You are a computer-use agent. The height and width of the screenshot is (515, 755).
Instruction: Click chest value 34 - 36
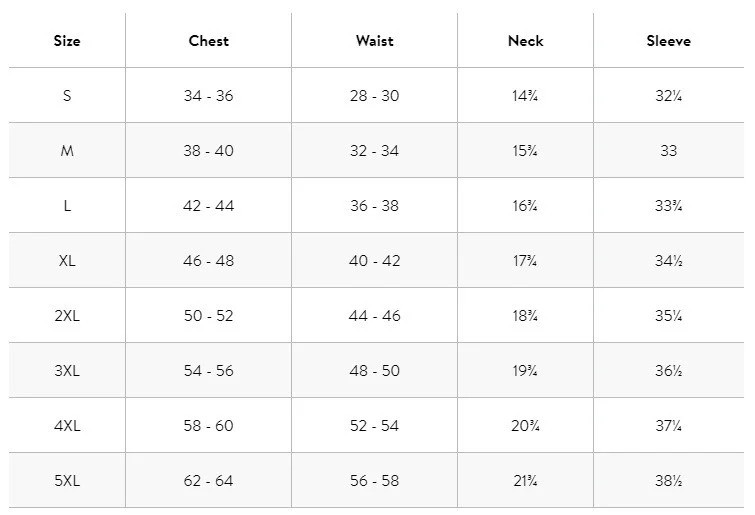(208, 96)
